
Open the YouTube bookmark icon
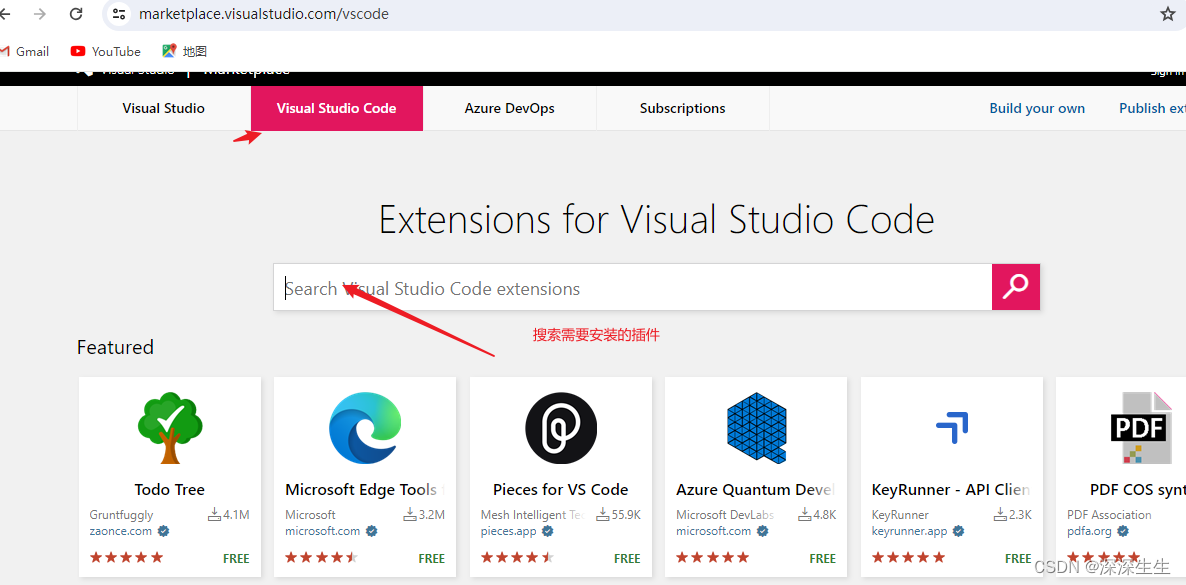coord(77,51)
